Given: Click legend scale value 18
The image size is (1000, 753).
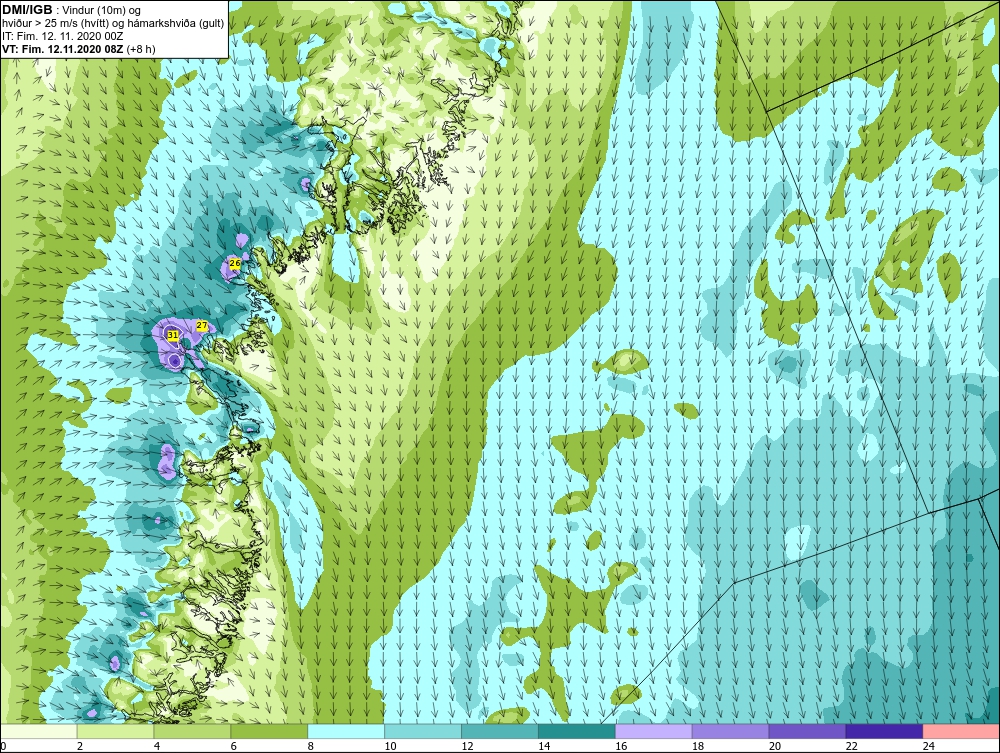Looking at the screenshot, I should [698, 746].
